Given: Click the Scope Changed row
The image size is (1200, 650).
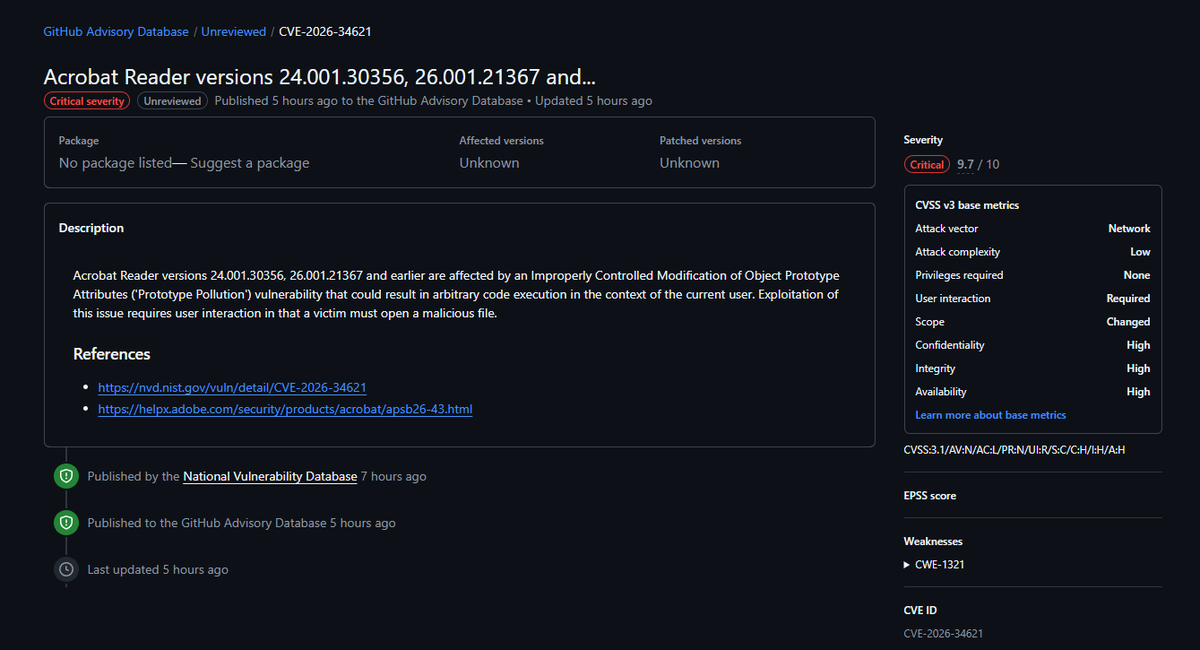Looking at the screenshot, I should (1033, 322).
